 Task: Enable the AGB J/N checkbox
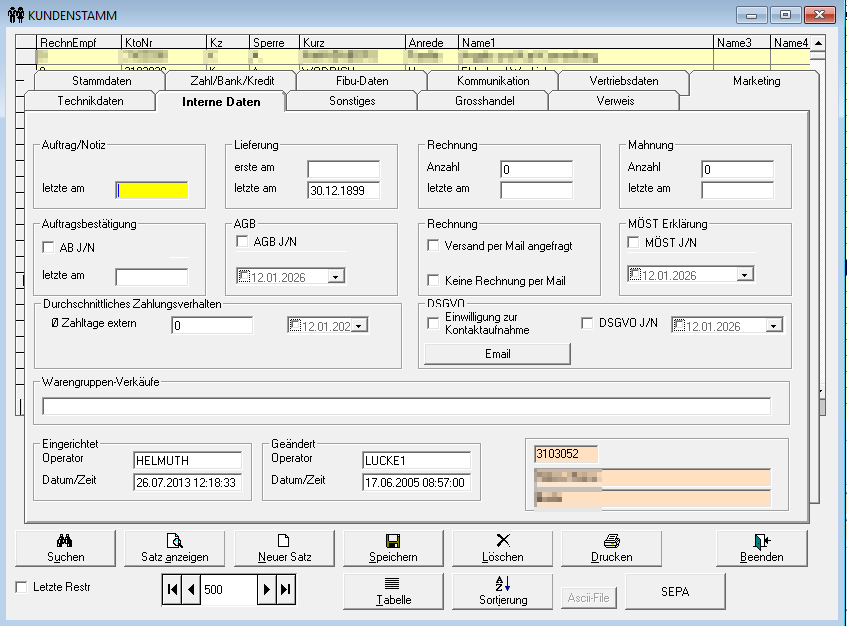click(243, 242)
